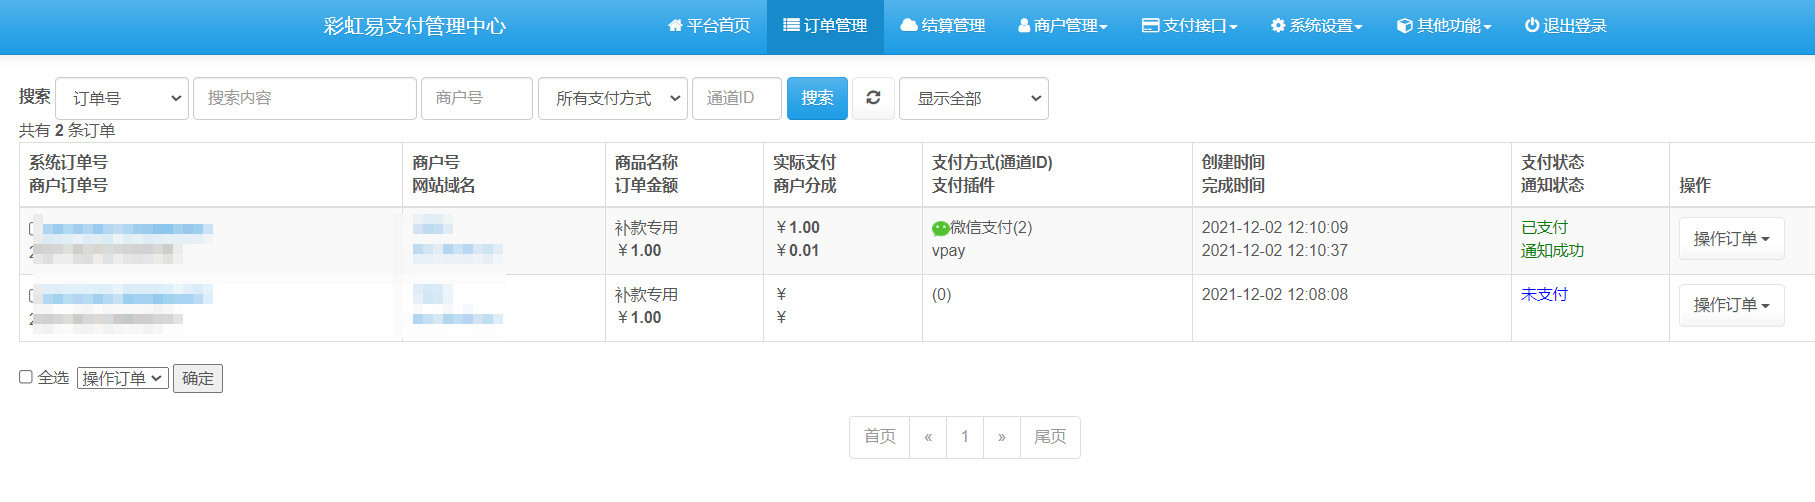1815x502 pixels.
Task: Open the bulk 操作订单 select beside 全选
Action: [122, 378]
